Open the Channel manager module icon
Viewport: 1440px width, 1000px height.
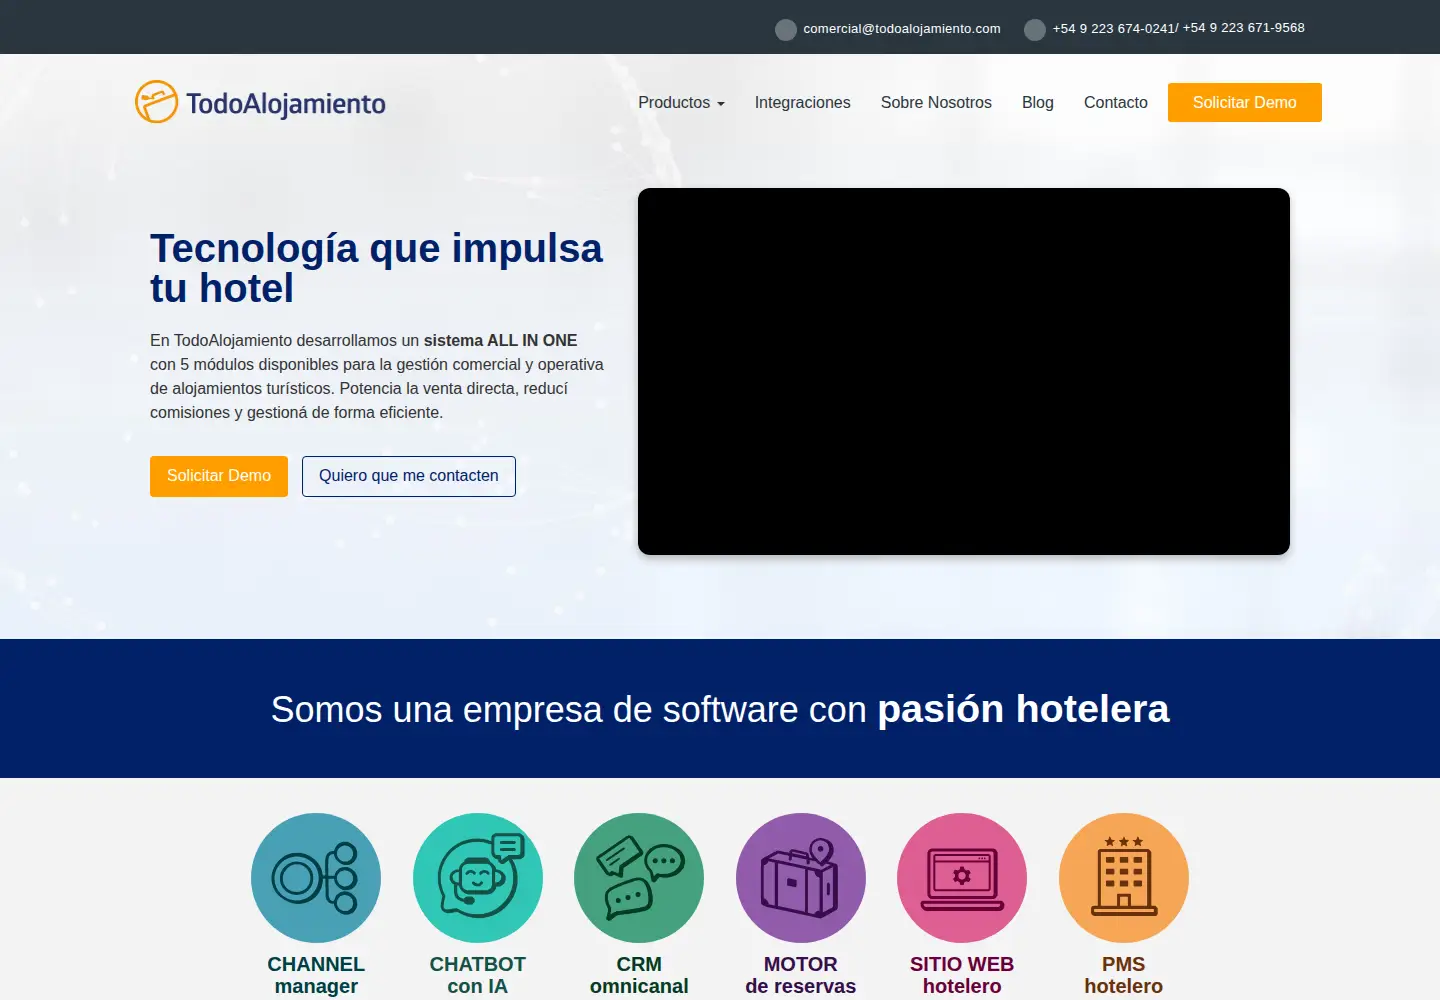(x=316, y=878)
